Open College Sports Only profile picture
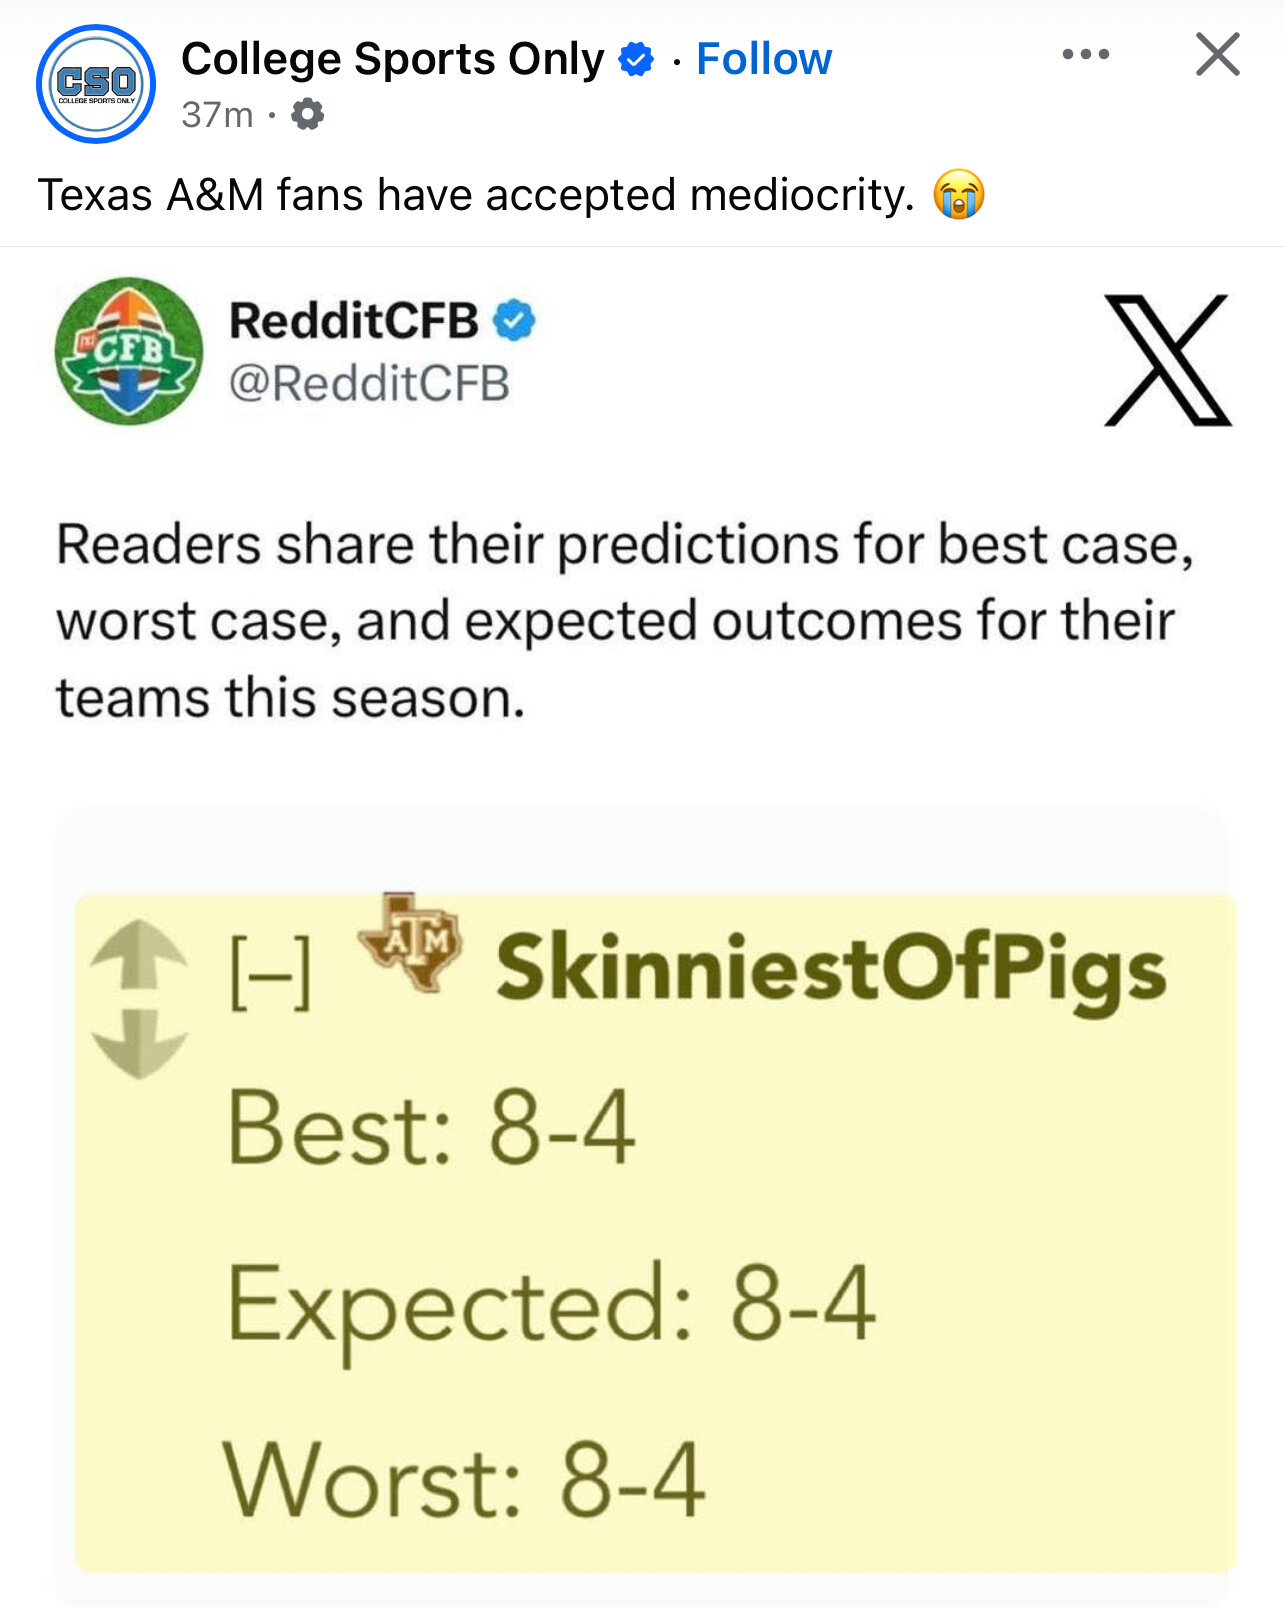 tap(96, 84)
